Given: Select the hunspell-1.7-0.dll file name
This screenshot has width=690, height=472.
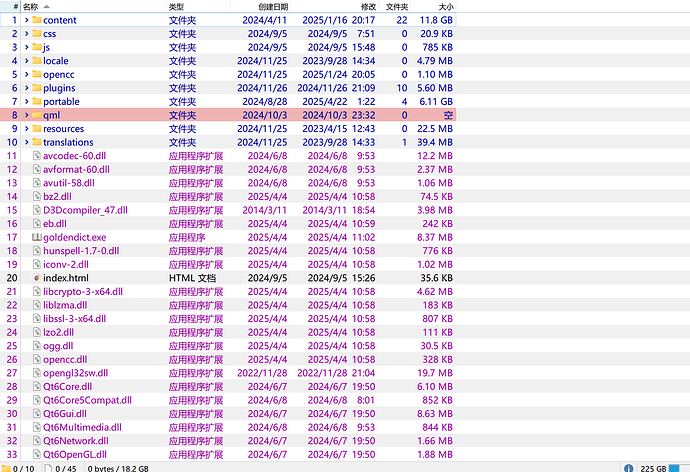Looking at the screenshot, I should pyautogui.click(x=81, y=250).
